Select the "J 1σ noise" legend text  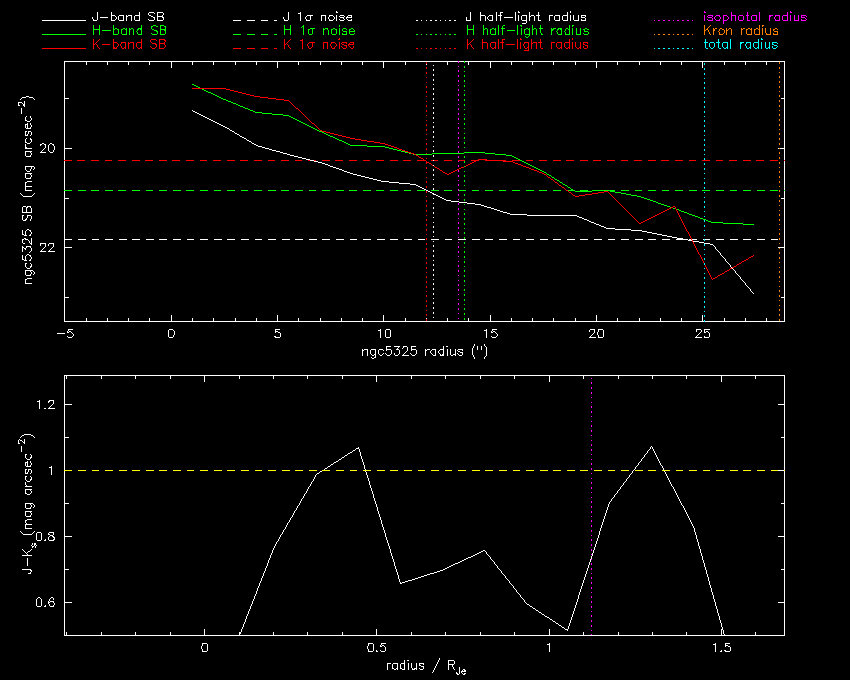(318, 17)
